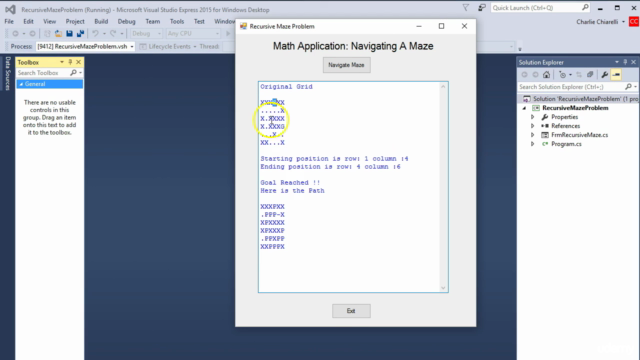The image size is (640, 360).
Task: Open the Project menu
Action: pyautogui.click(x=75, y=21)
